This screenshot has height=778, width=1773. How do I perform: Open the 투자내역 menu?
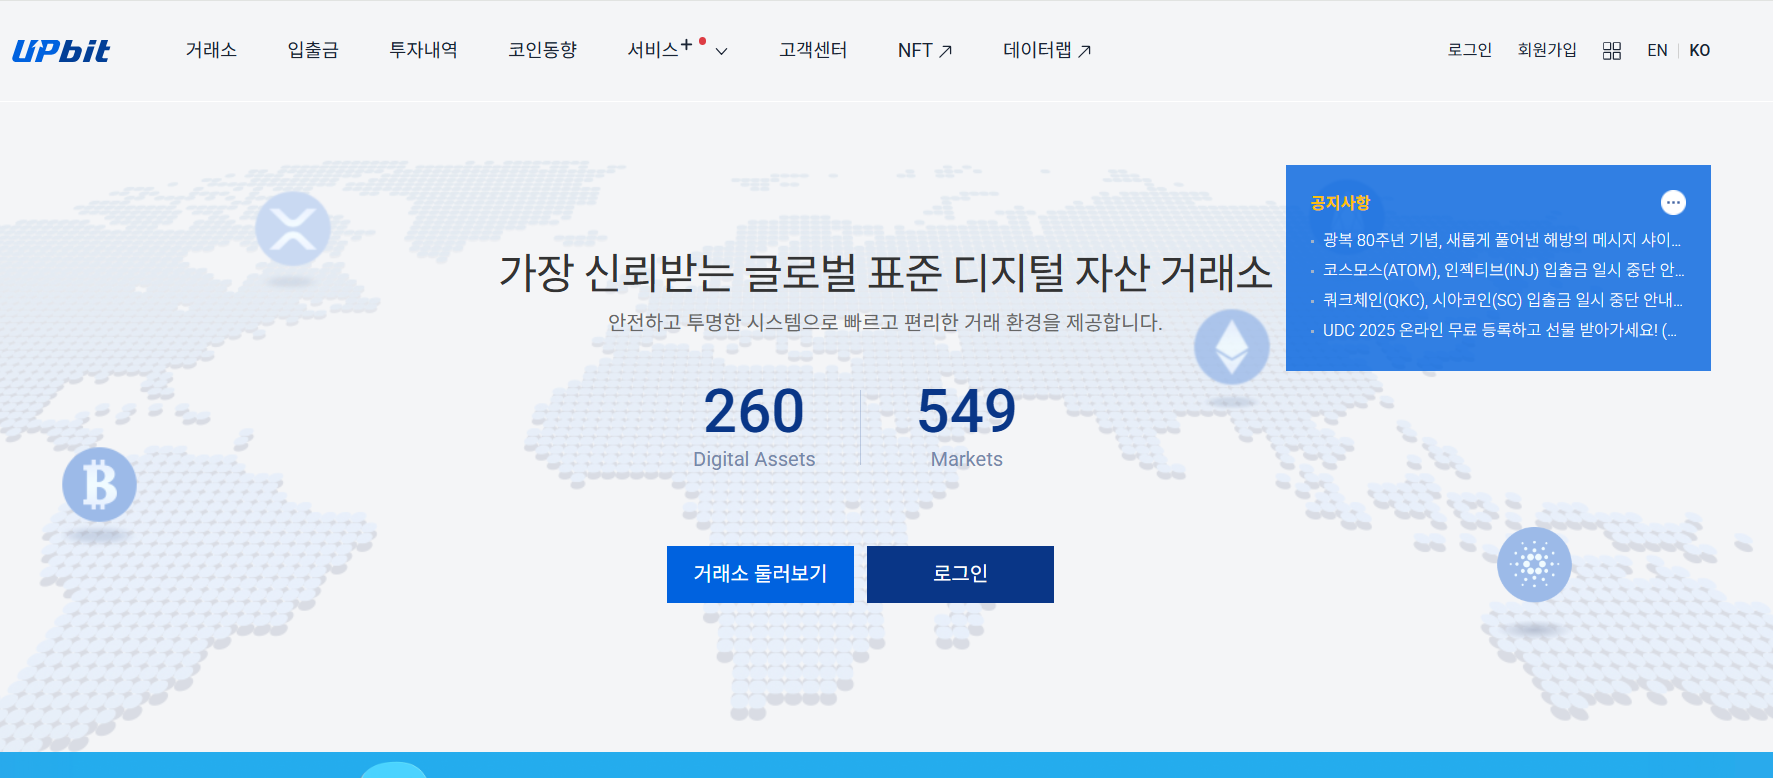click(x=423, y=50)
